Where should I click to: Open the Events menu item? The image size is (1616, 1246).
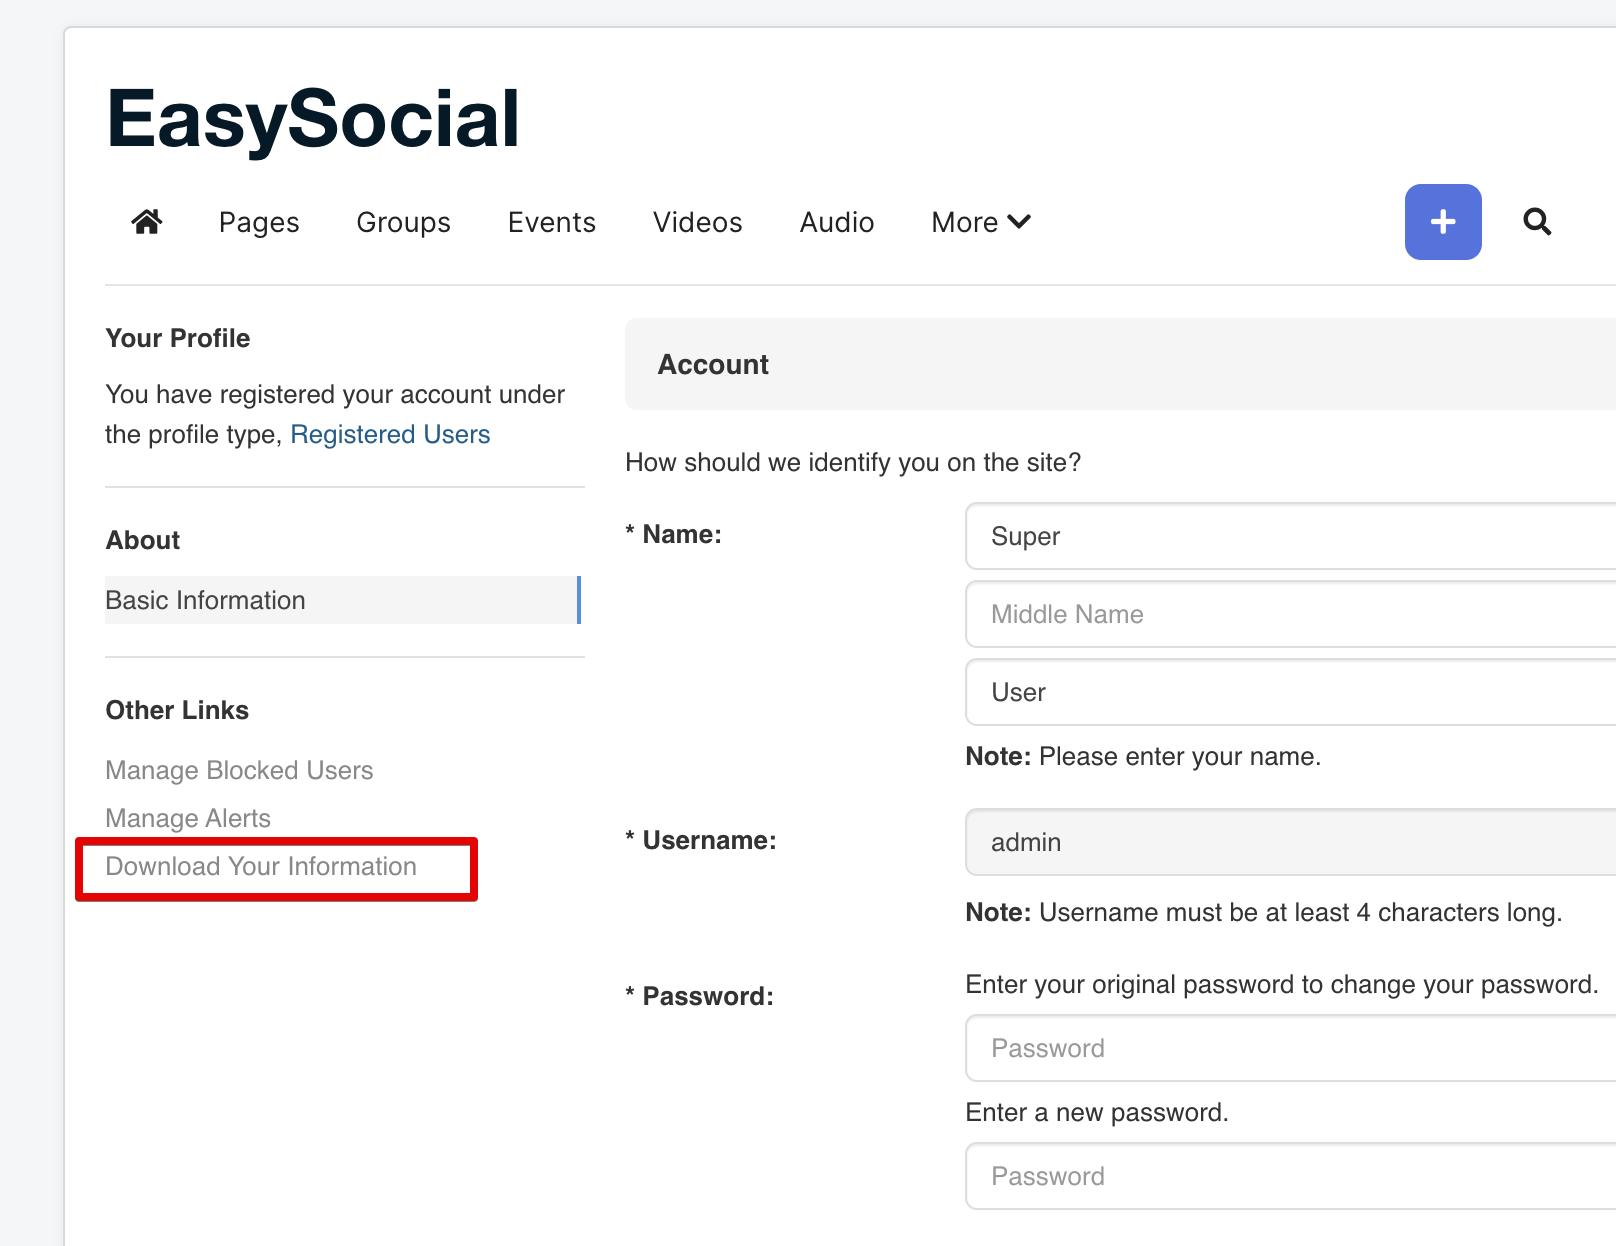pos(552,222)
